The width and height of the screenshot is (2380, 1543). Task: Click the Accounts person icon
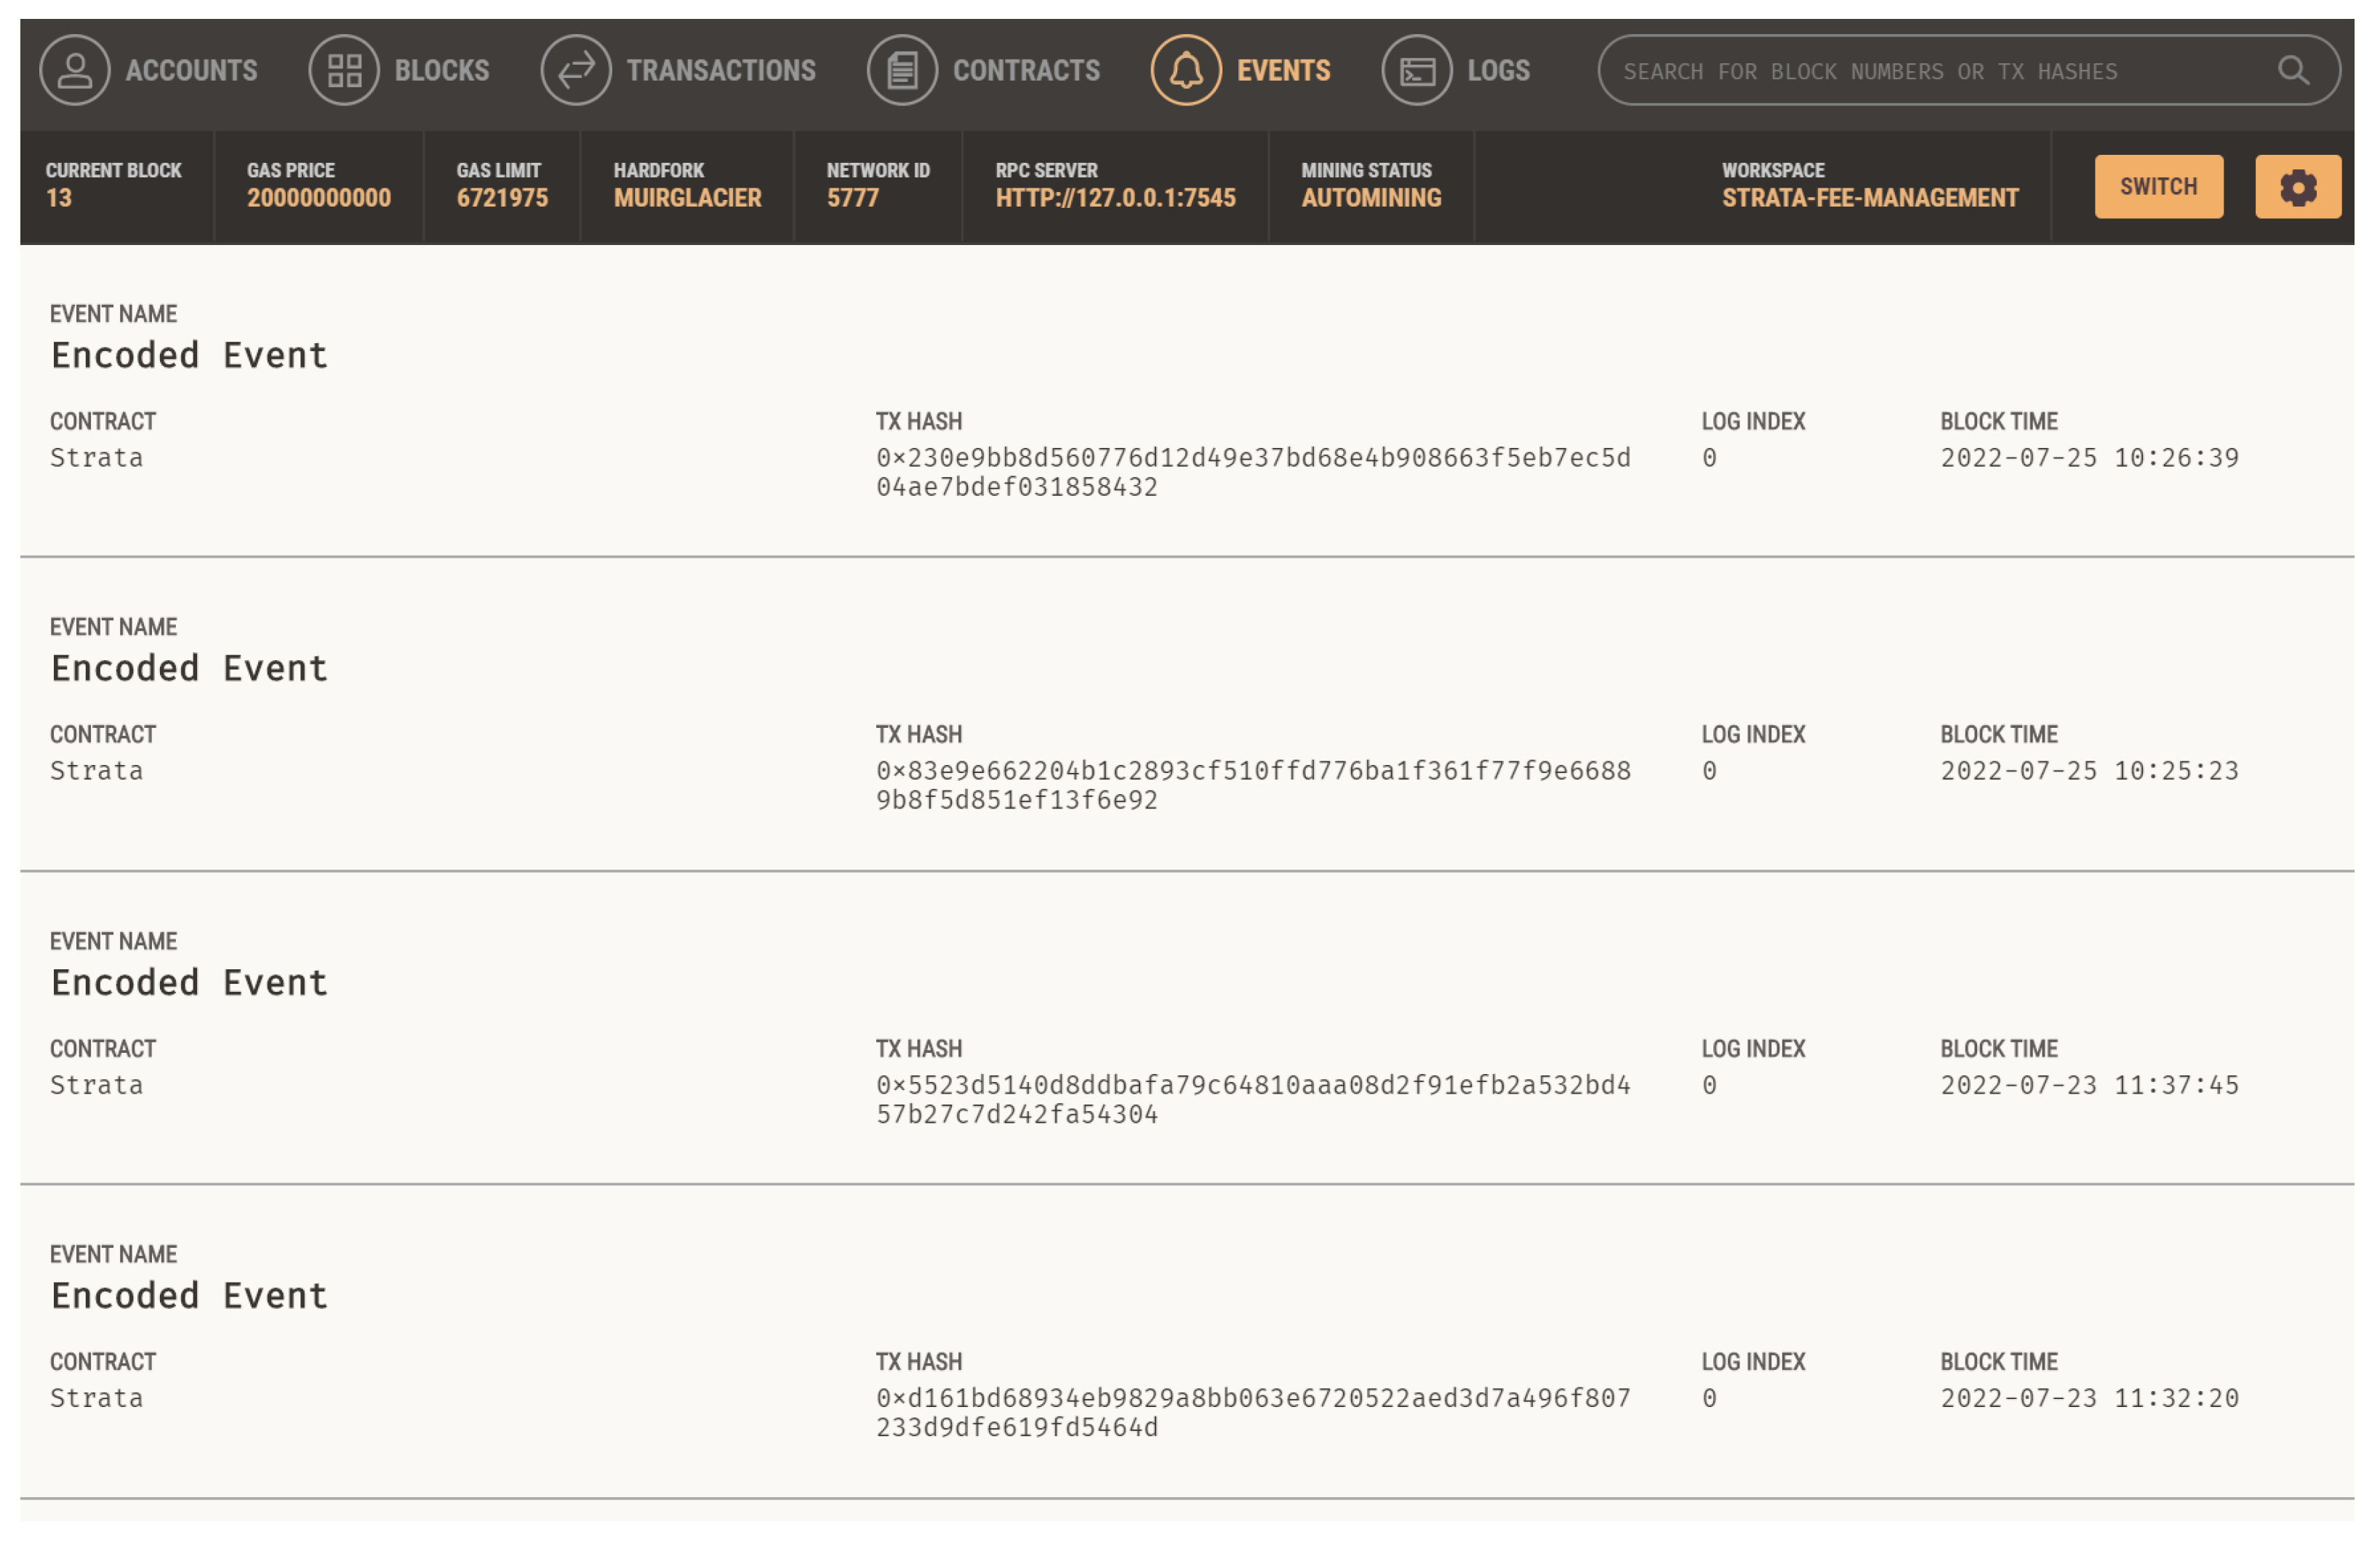point(74,70)
